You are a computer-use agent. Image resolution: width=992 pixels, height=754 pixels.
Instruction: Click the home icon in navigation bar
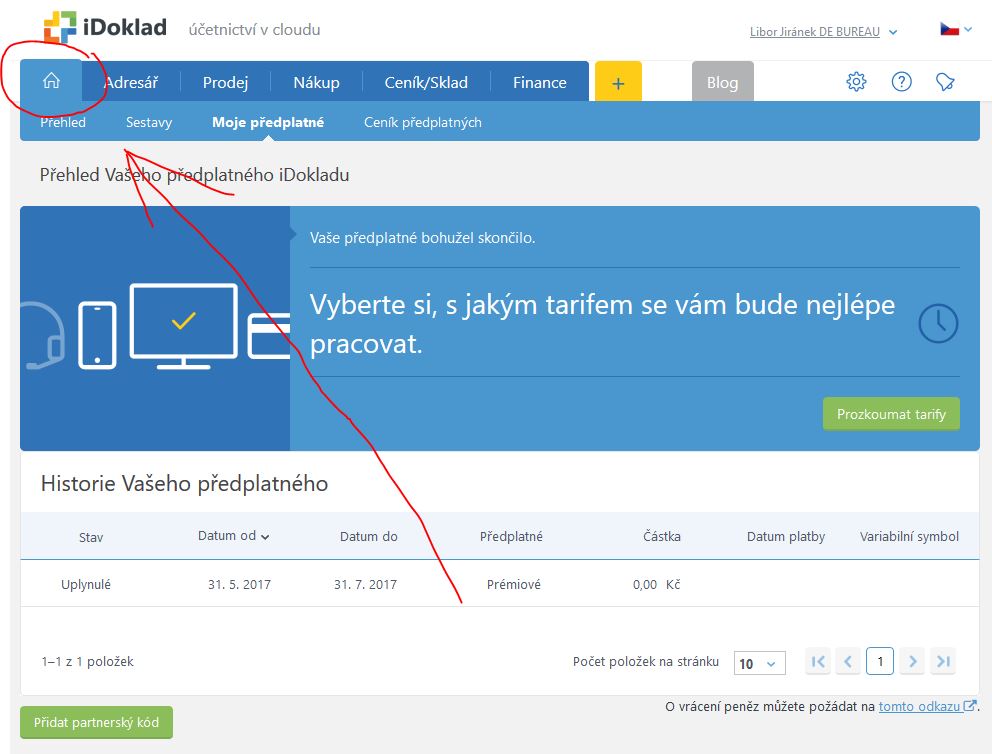pos(51,82)
